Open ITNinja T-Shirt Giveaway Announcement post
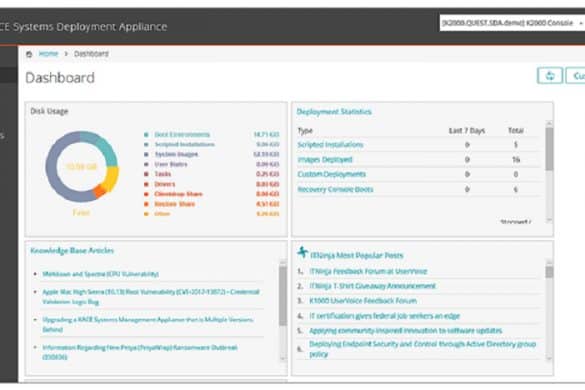 (372, 286)
